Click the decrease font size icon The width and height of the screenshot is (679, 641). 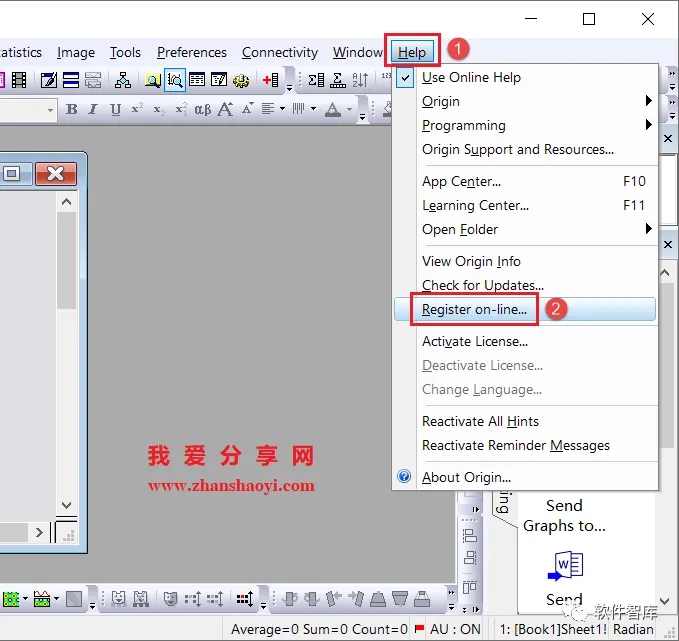[247, 108]
